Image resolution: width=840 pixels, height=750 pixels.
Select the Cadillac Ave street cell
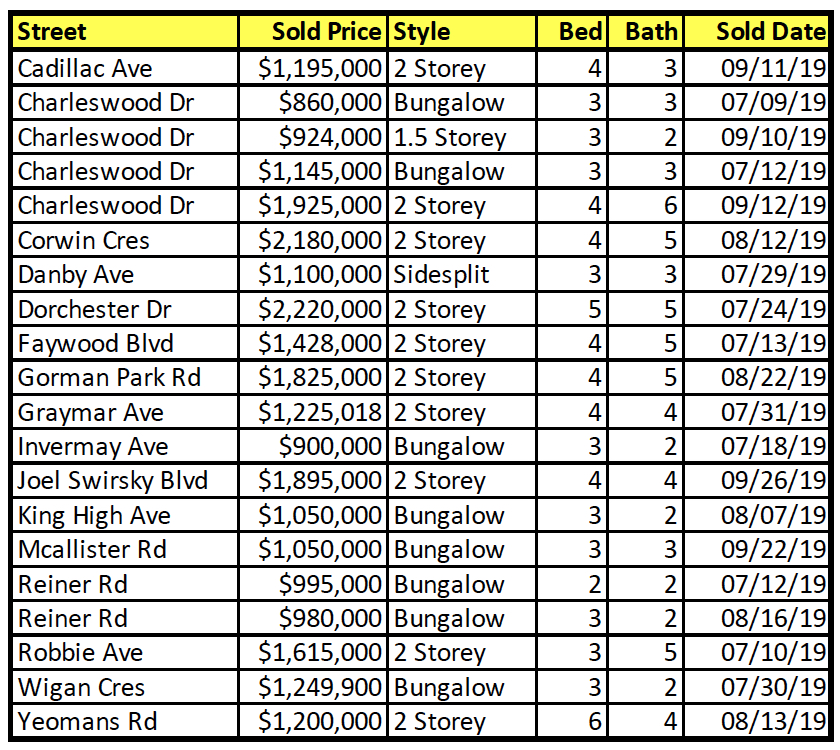click(x=125, y=68)
